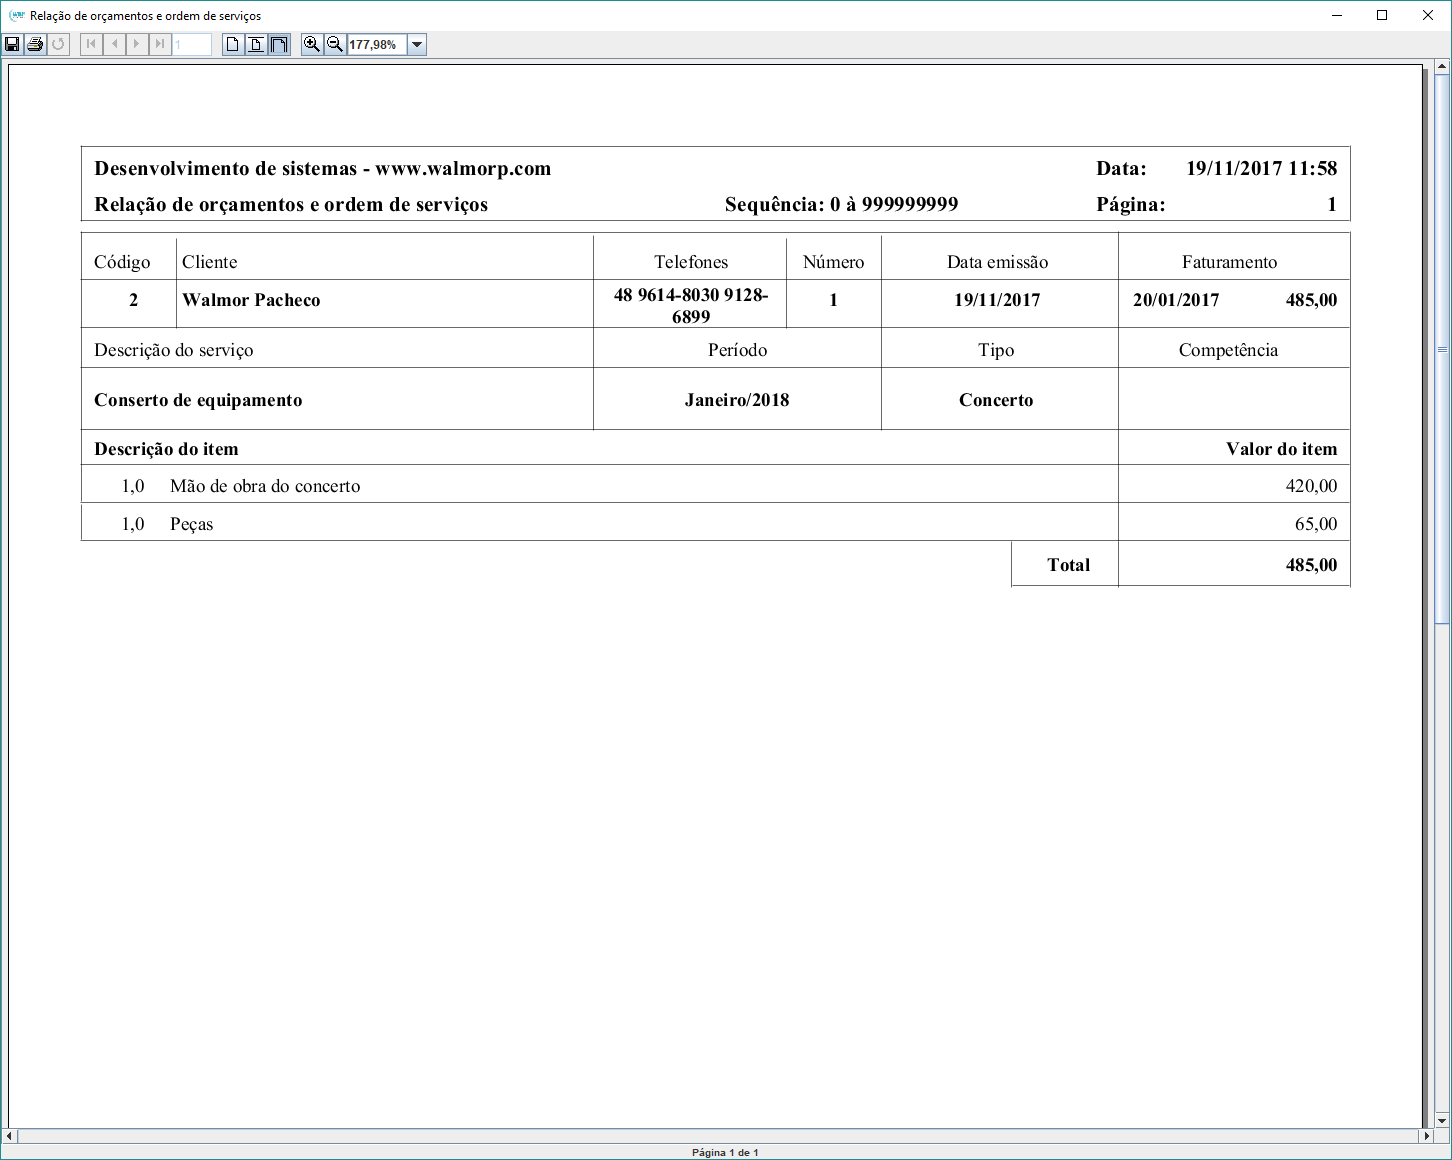Click the vertical scrollbar down arrow
This screenshot has width=1452, height=1160.
[x=1442, y=1120]
